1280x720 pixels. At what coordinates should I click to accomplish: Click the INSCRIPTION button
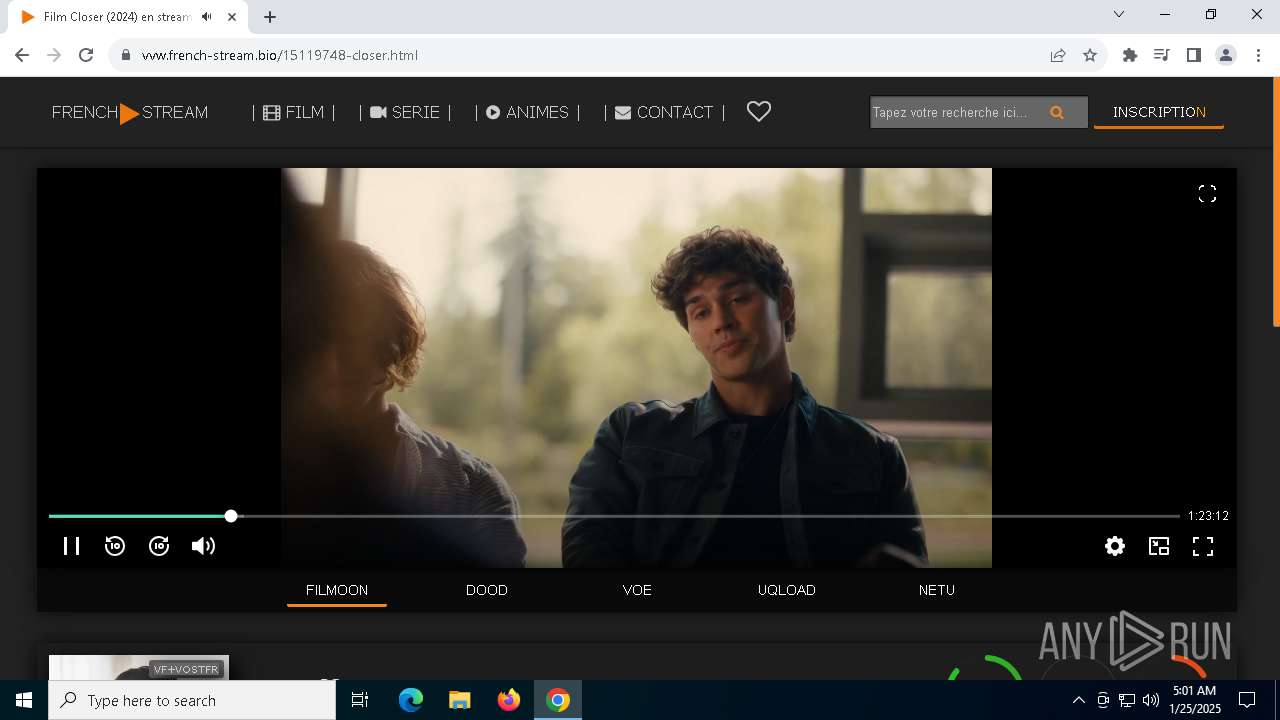[x=1159, y=113]
